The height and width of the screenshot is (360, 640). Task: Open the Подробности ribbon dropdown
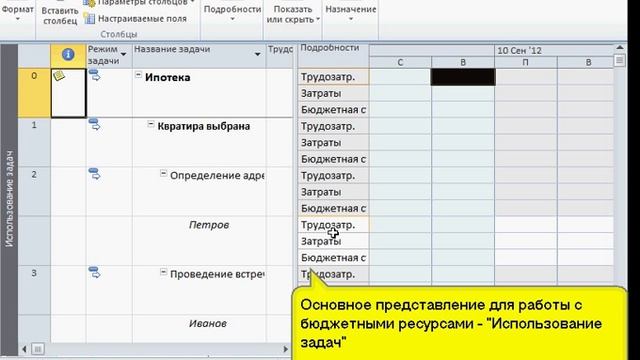232,13
